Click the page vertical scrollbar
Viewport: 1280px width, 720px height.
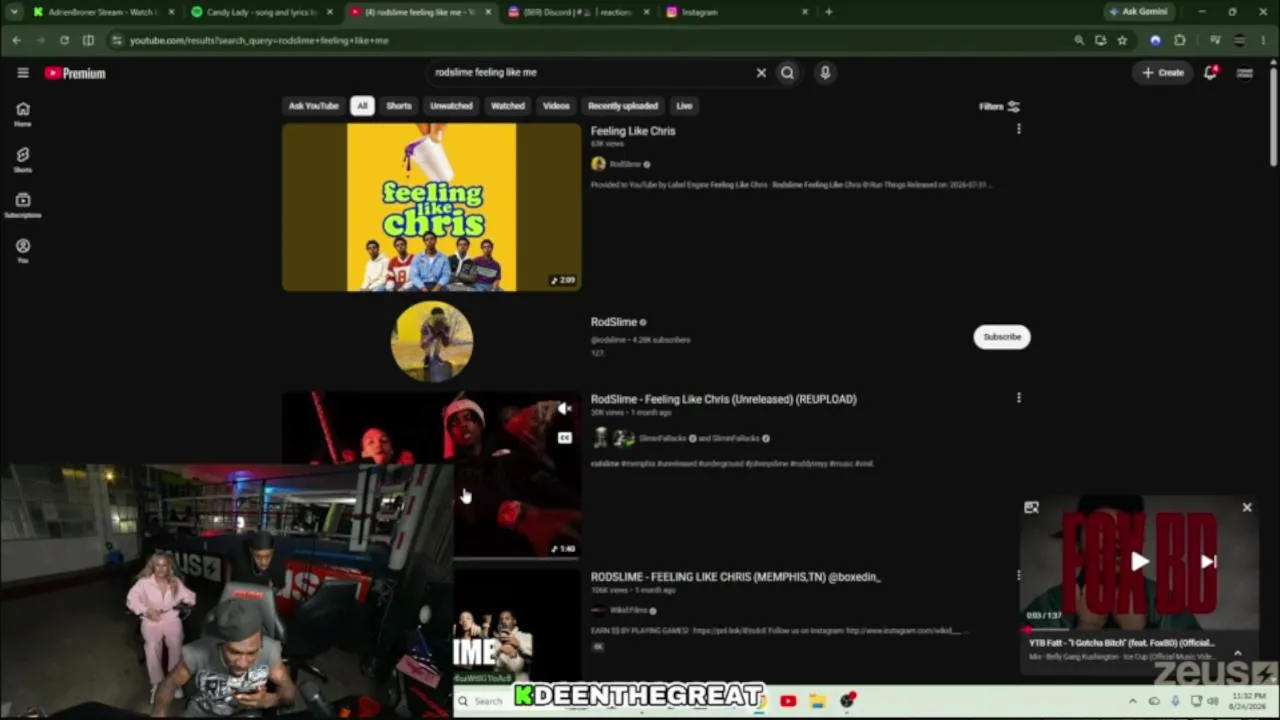[1273, 115]
